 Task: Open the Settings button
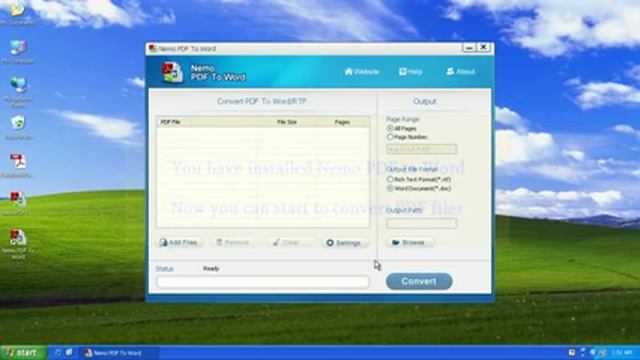(x=344, y=243)
